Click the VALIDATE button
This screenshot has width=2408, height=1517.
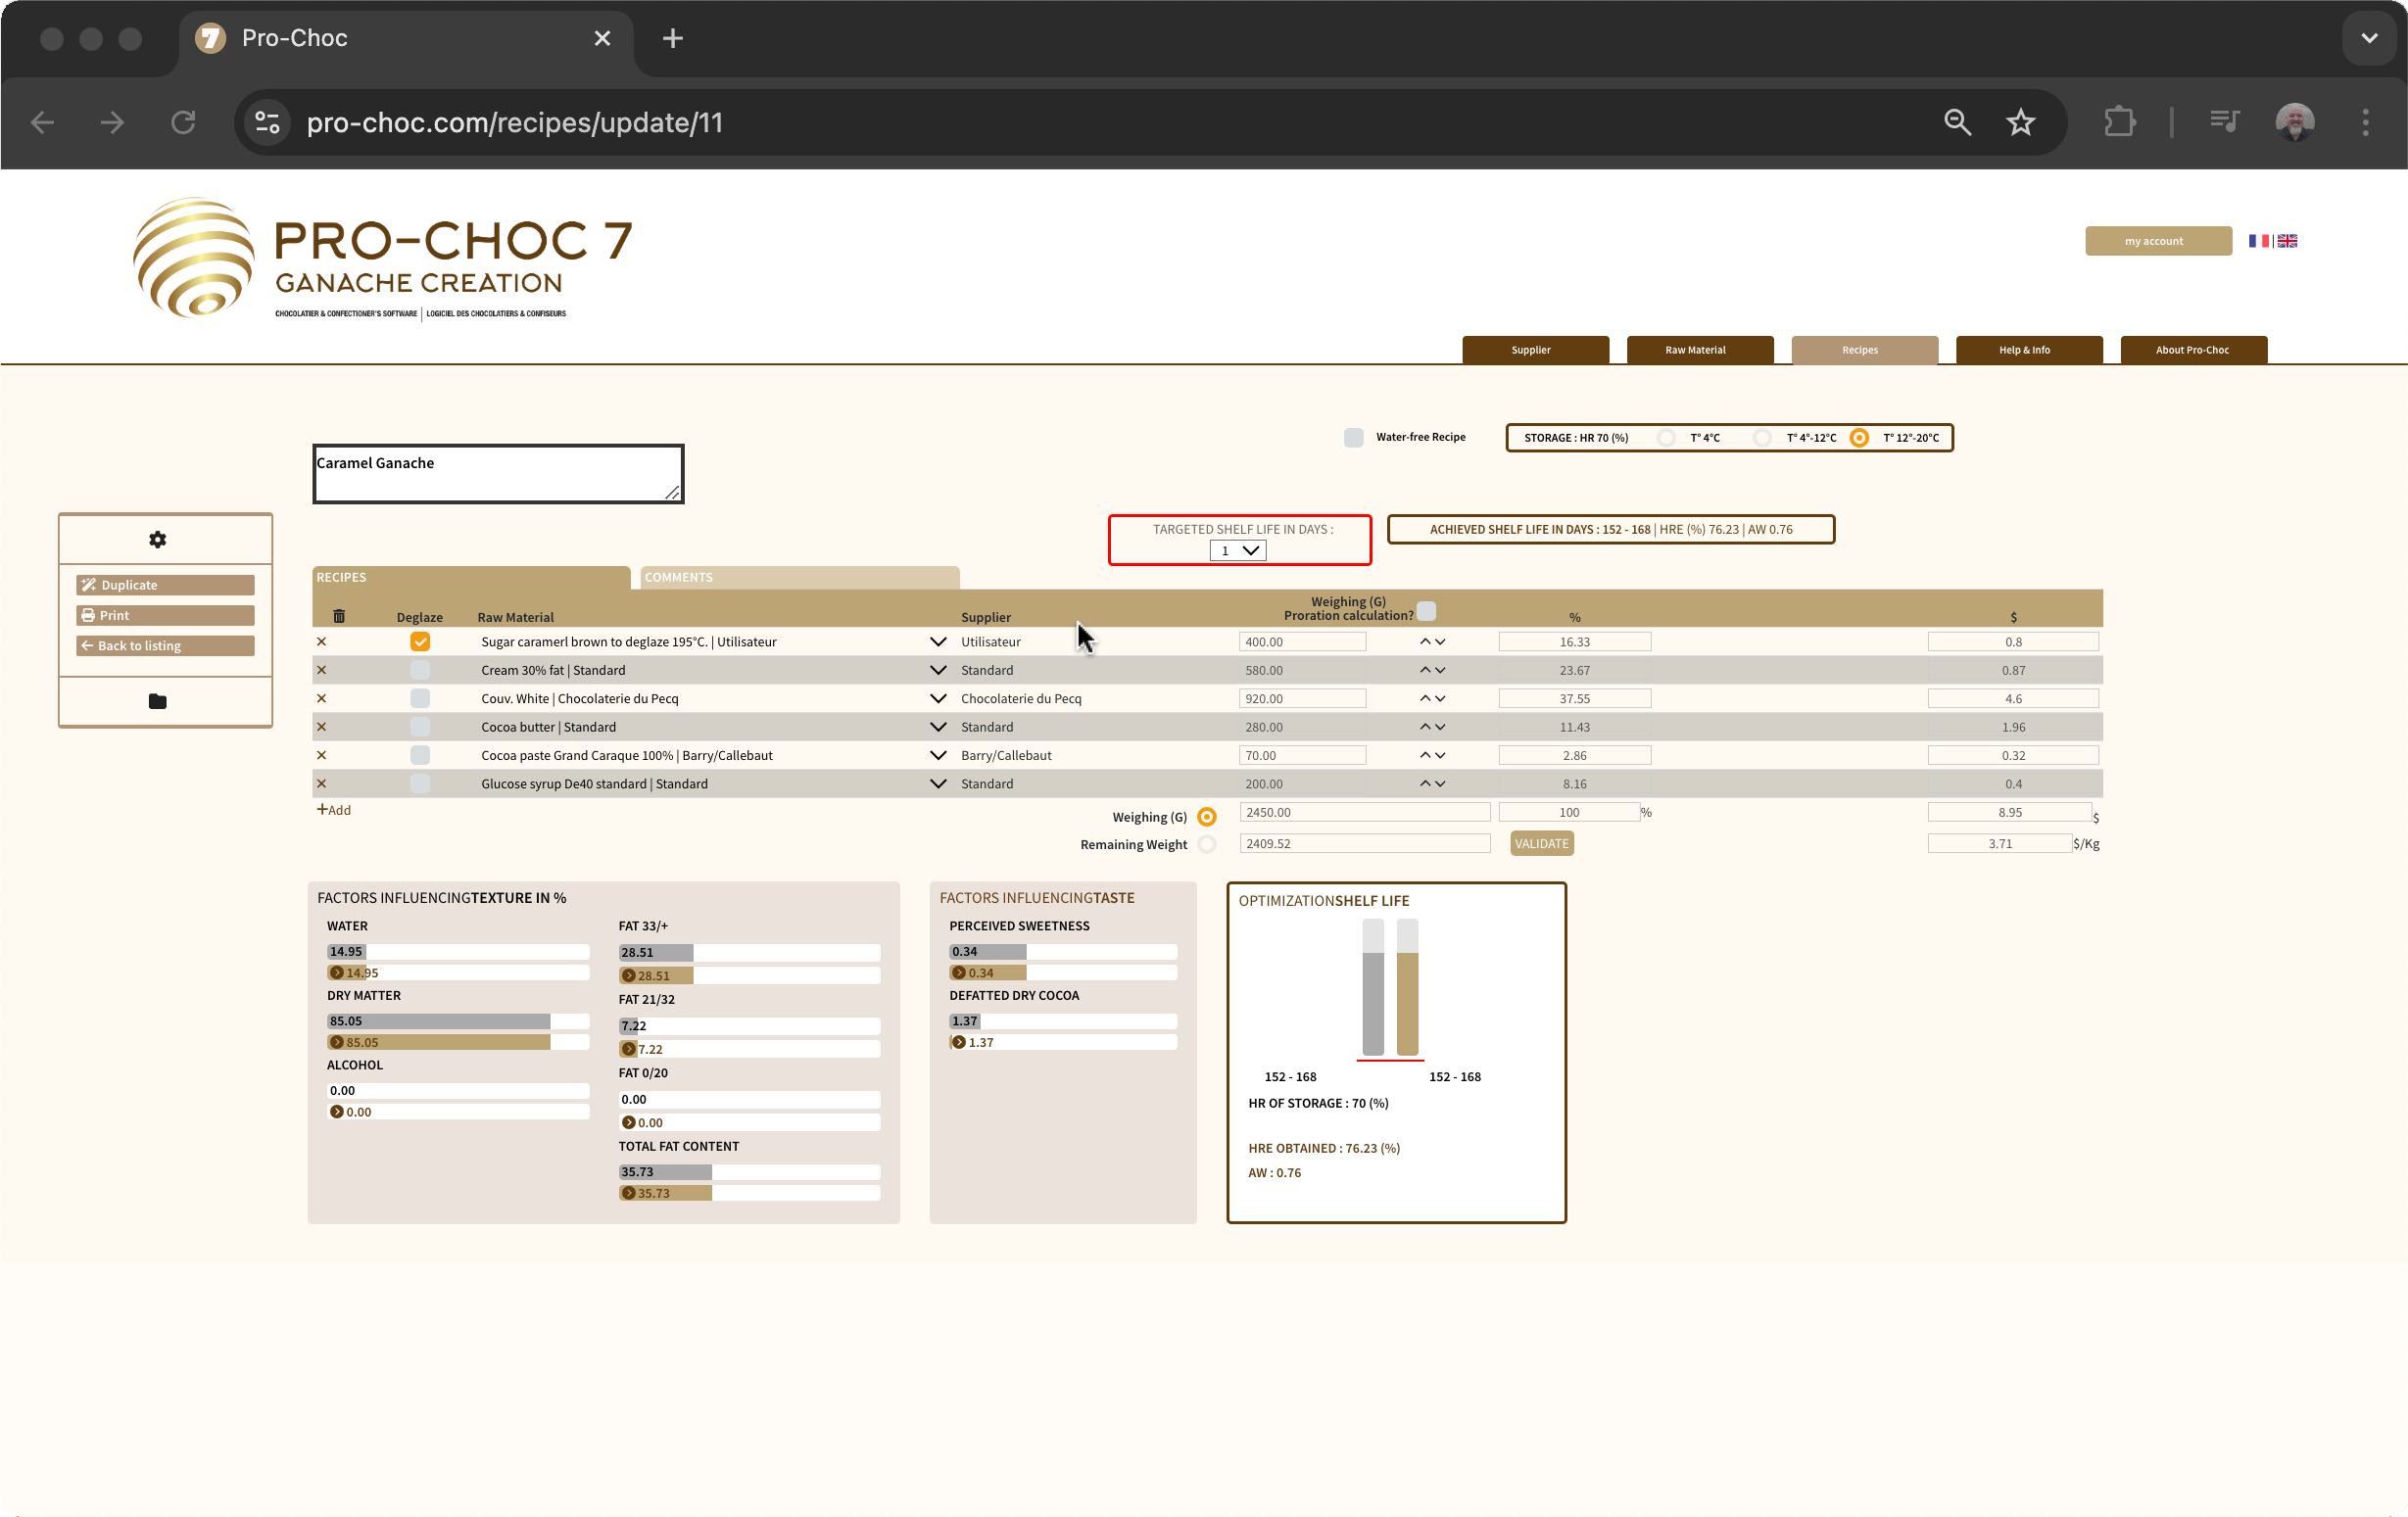tap(1541, 844)
